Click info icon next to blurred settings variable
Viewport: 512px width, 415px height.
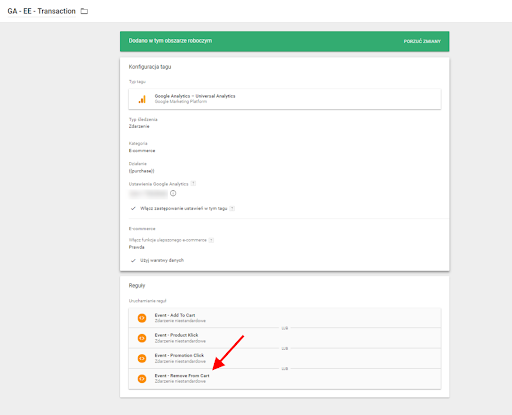[173, 193]
